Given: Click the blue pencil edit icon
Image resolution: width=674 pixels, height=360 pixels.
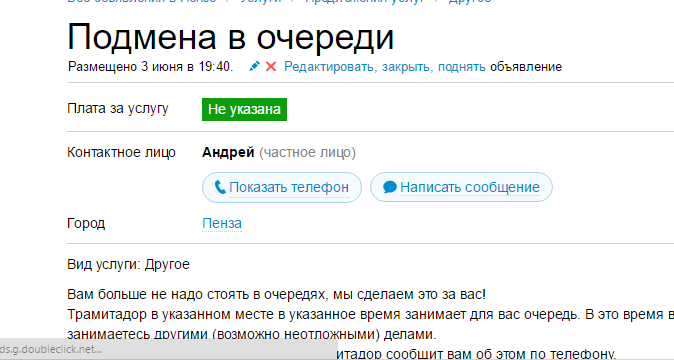Looking at the screenshot, I should pos(254,66).
